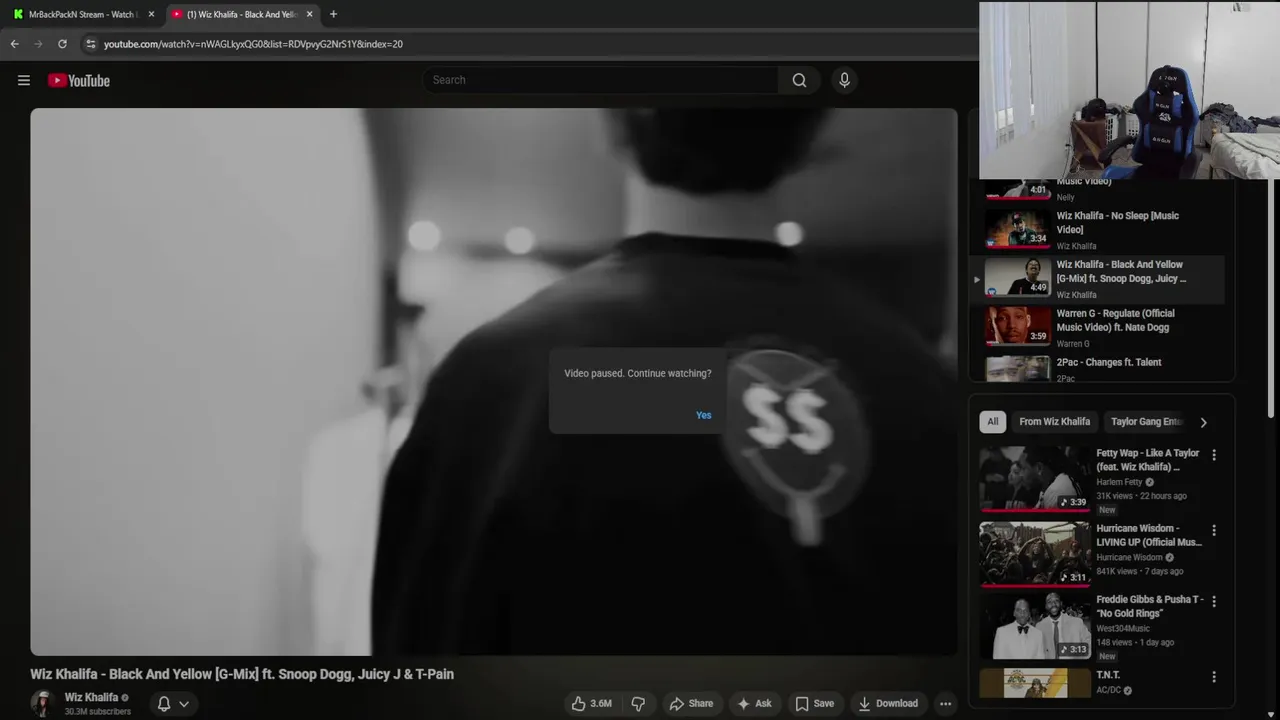Like the video with thumbs up 3.6M
This screenshot has height=720, width=1280.
[x=591, y=703]
